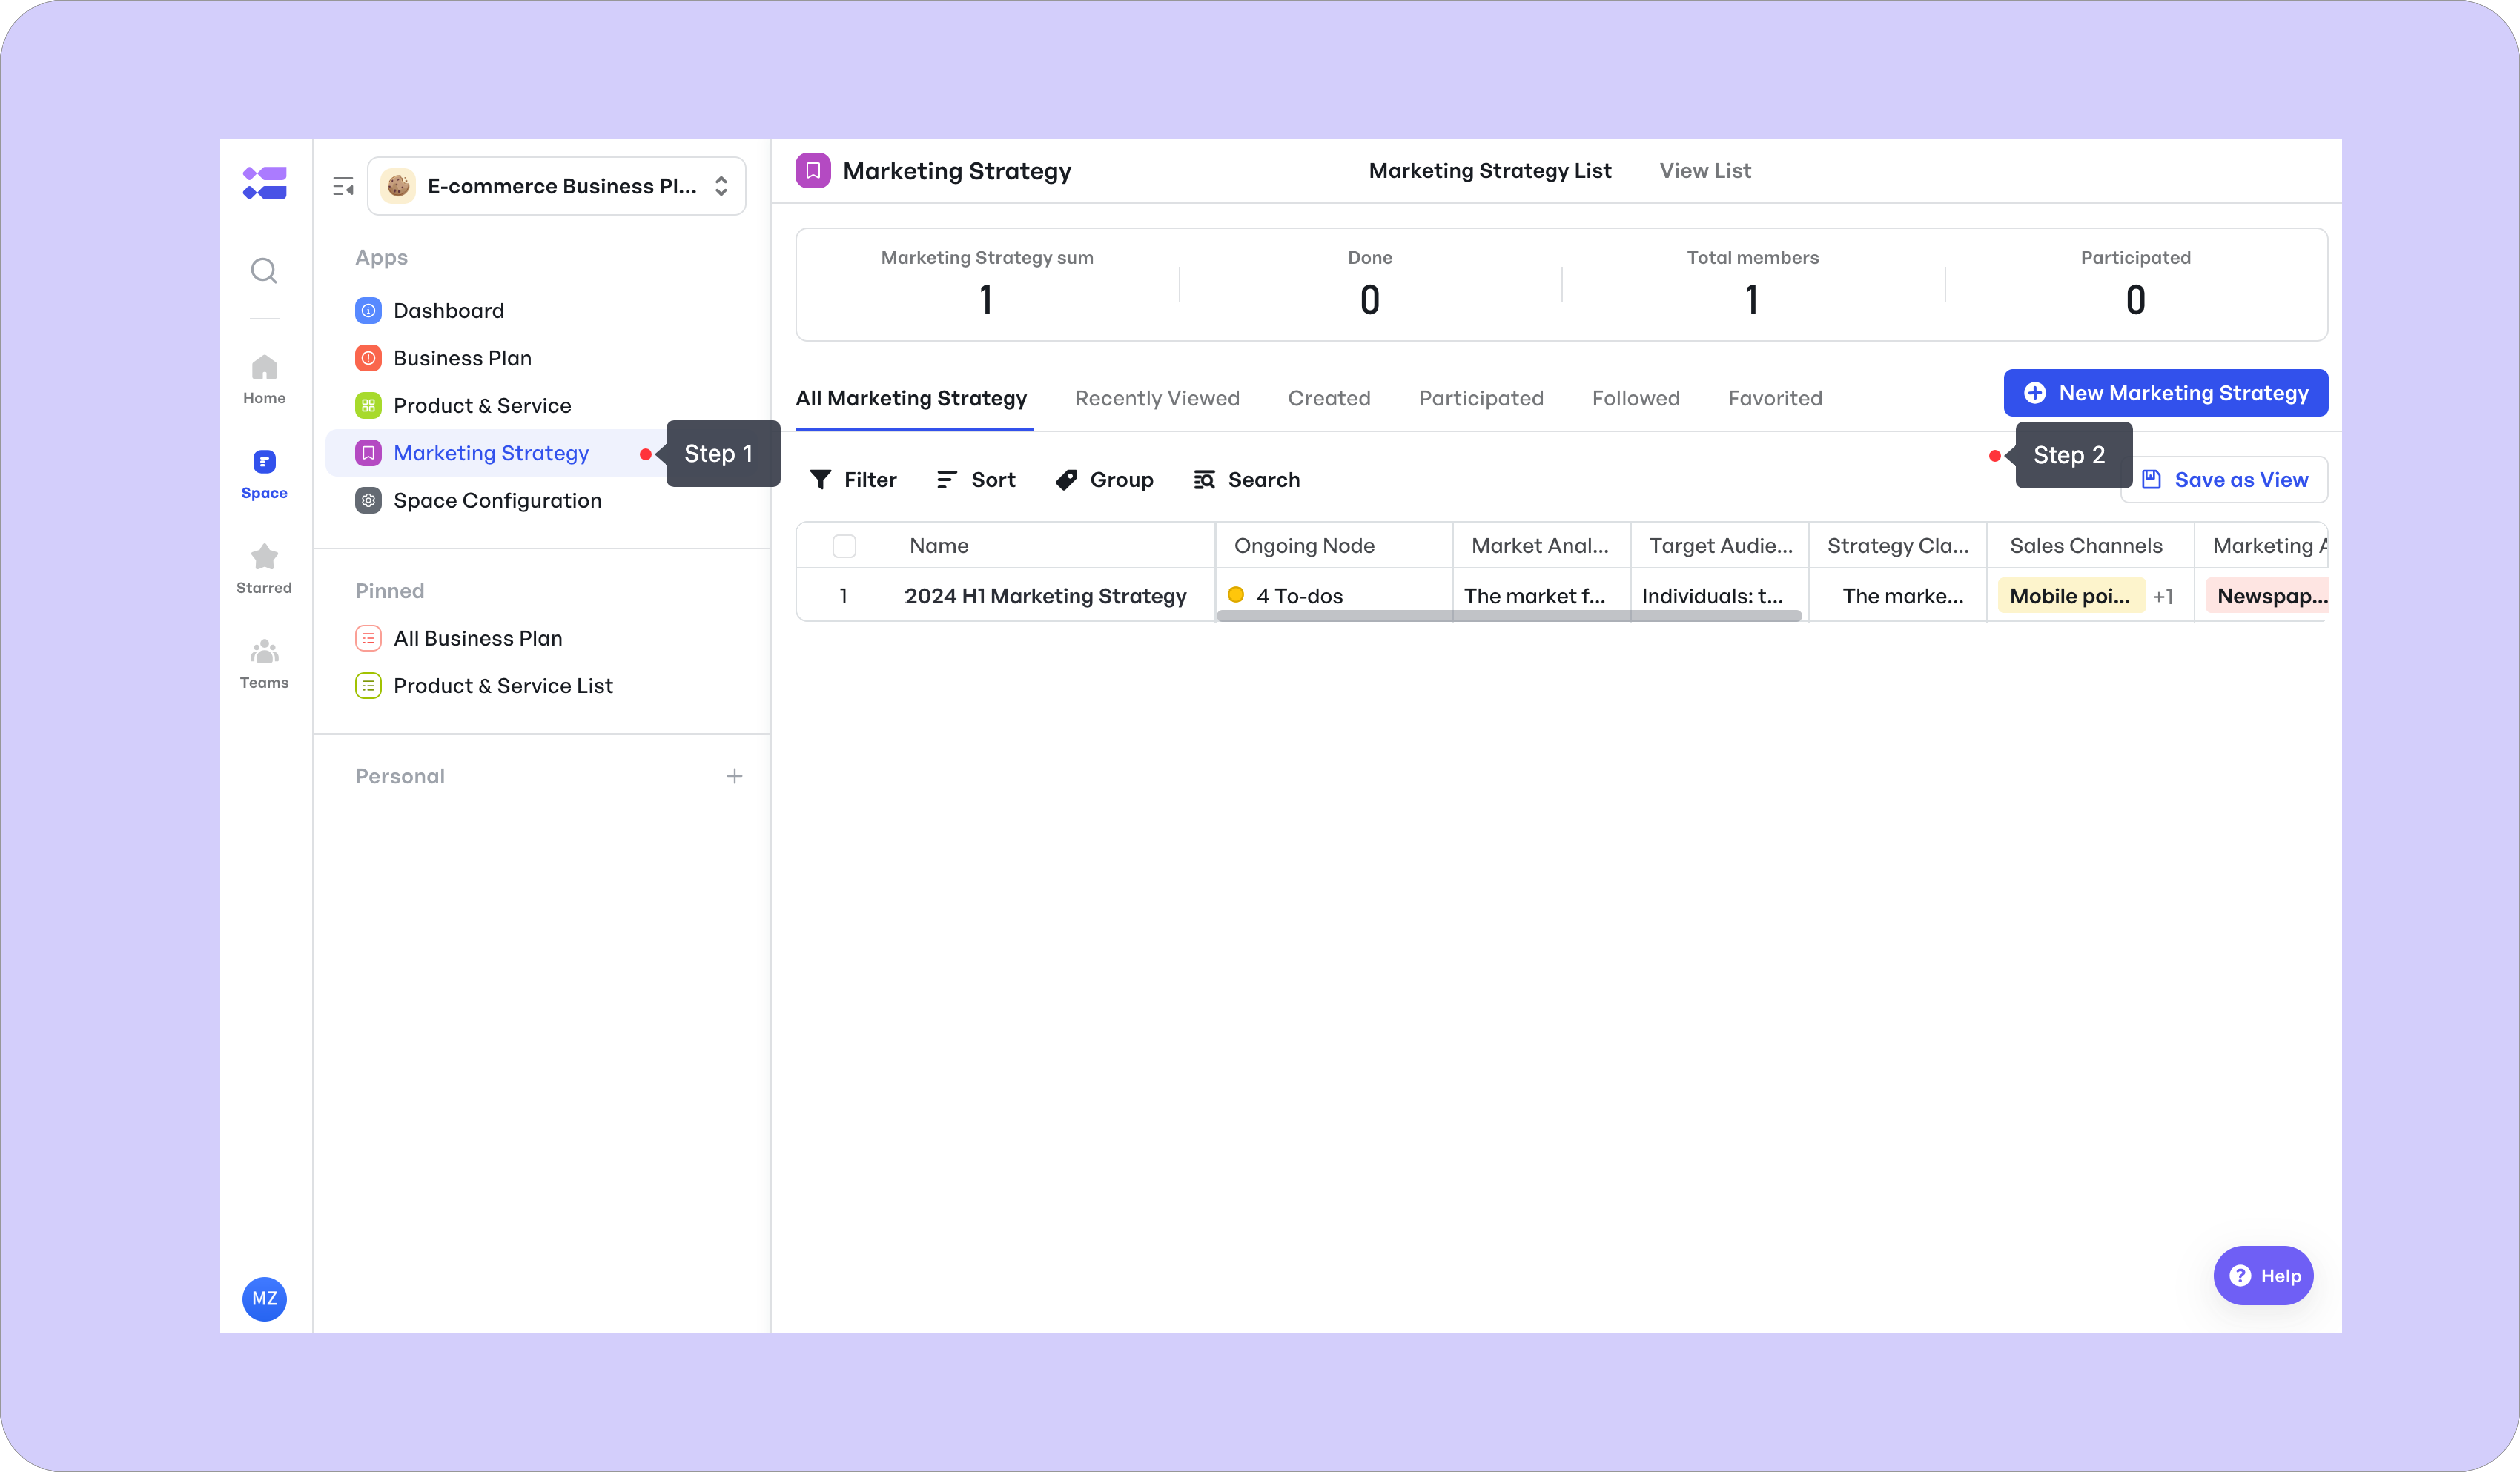Click the 4 To-dos cell

(1334, 596)
